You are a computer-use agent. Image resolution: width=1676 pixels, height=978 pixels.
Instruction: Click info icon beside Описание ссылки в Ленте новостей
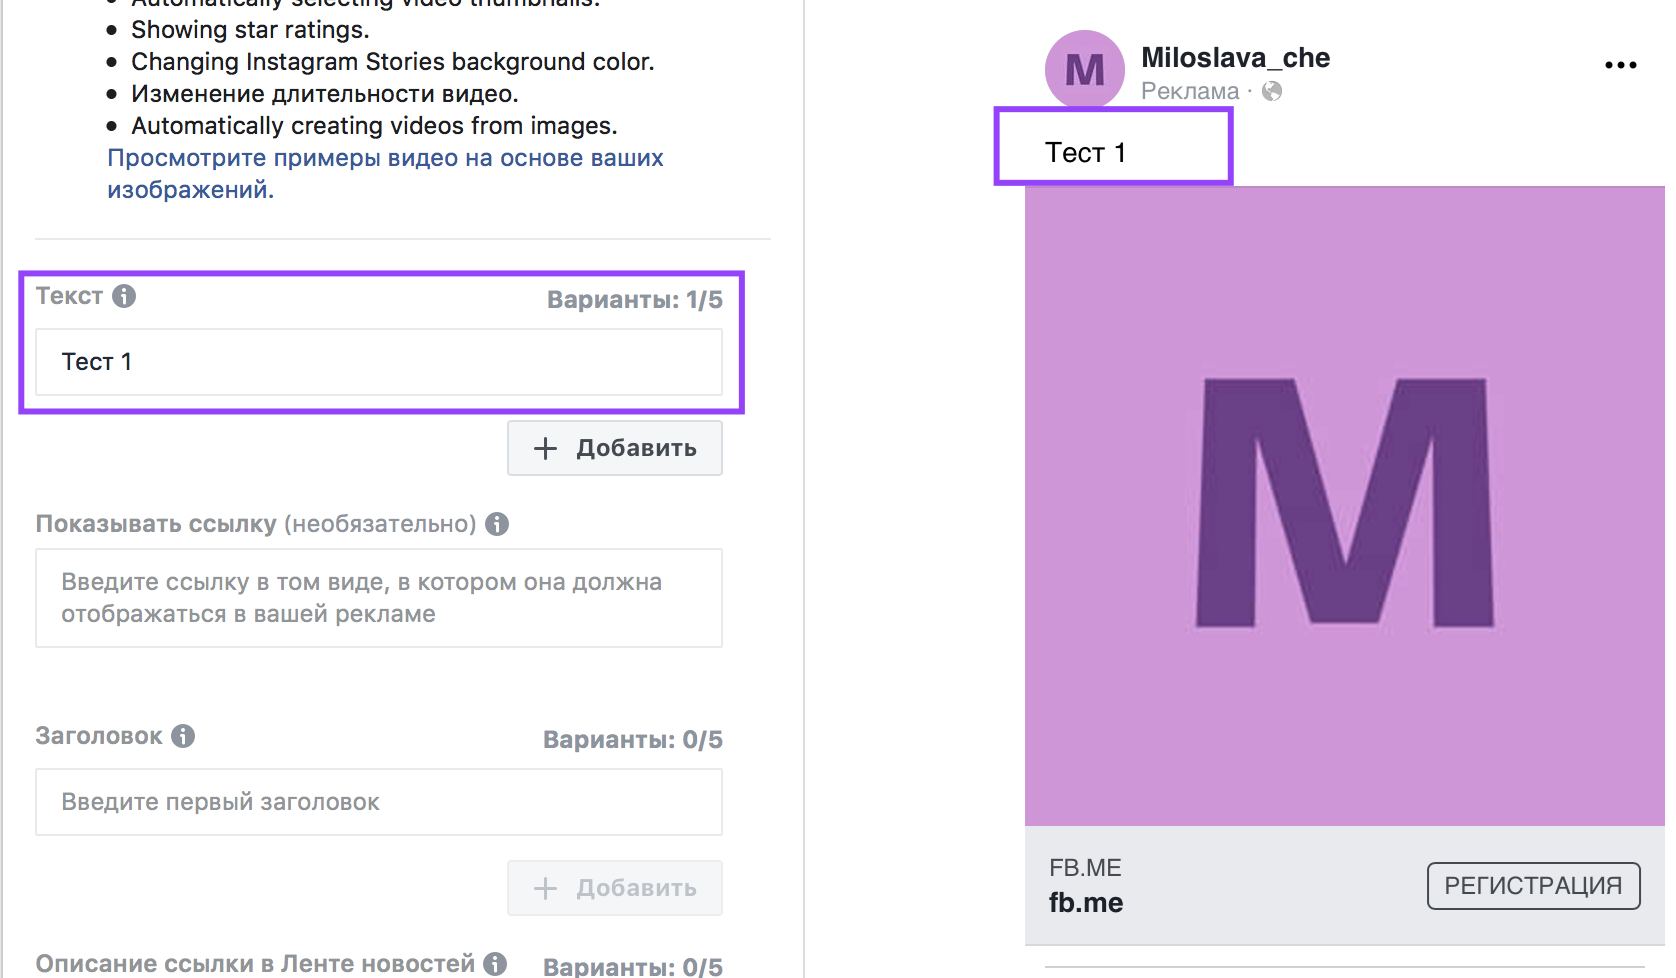point(495,963)
